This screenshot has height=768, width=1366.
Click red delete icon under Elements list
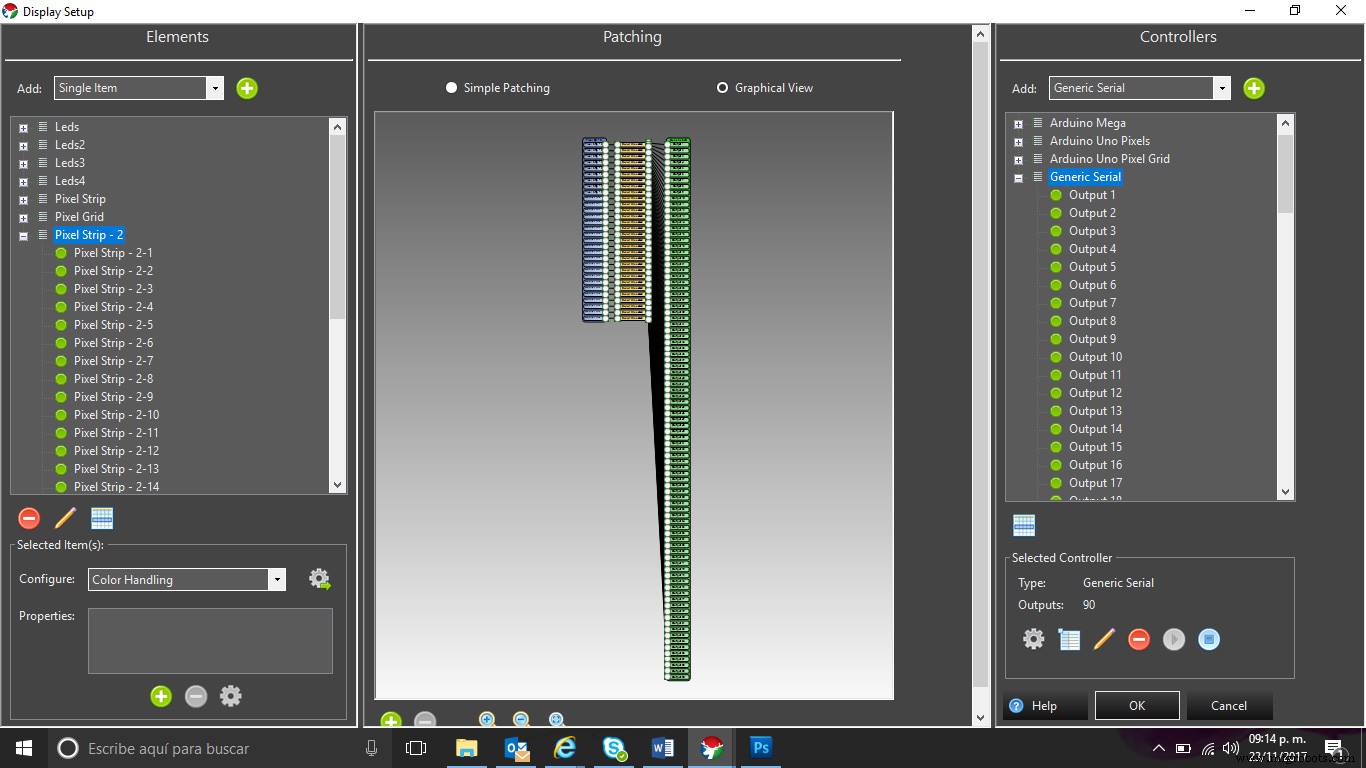(29, 518)
